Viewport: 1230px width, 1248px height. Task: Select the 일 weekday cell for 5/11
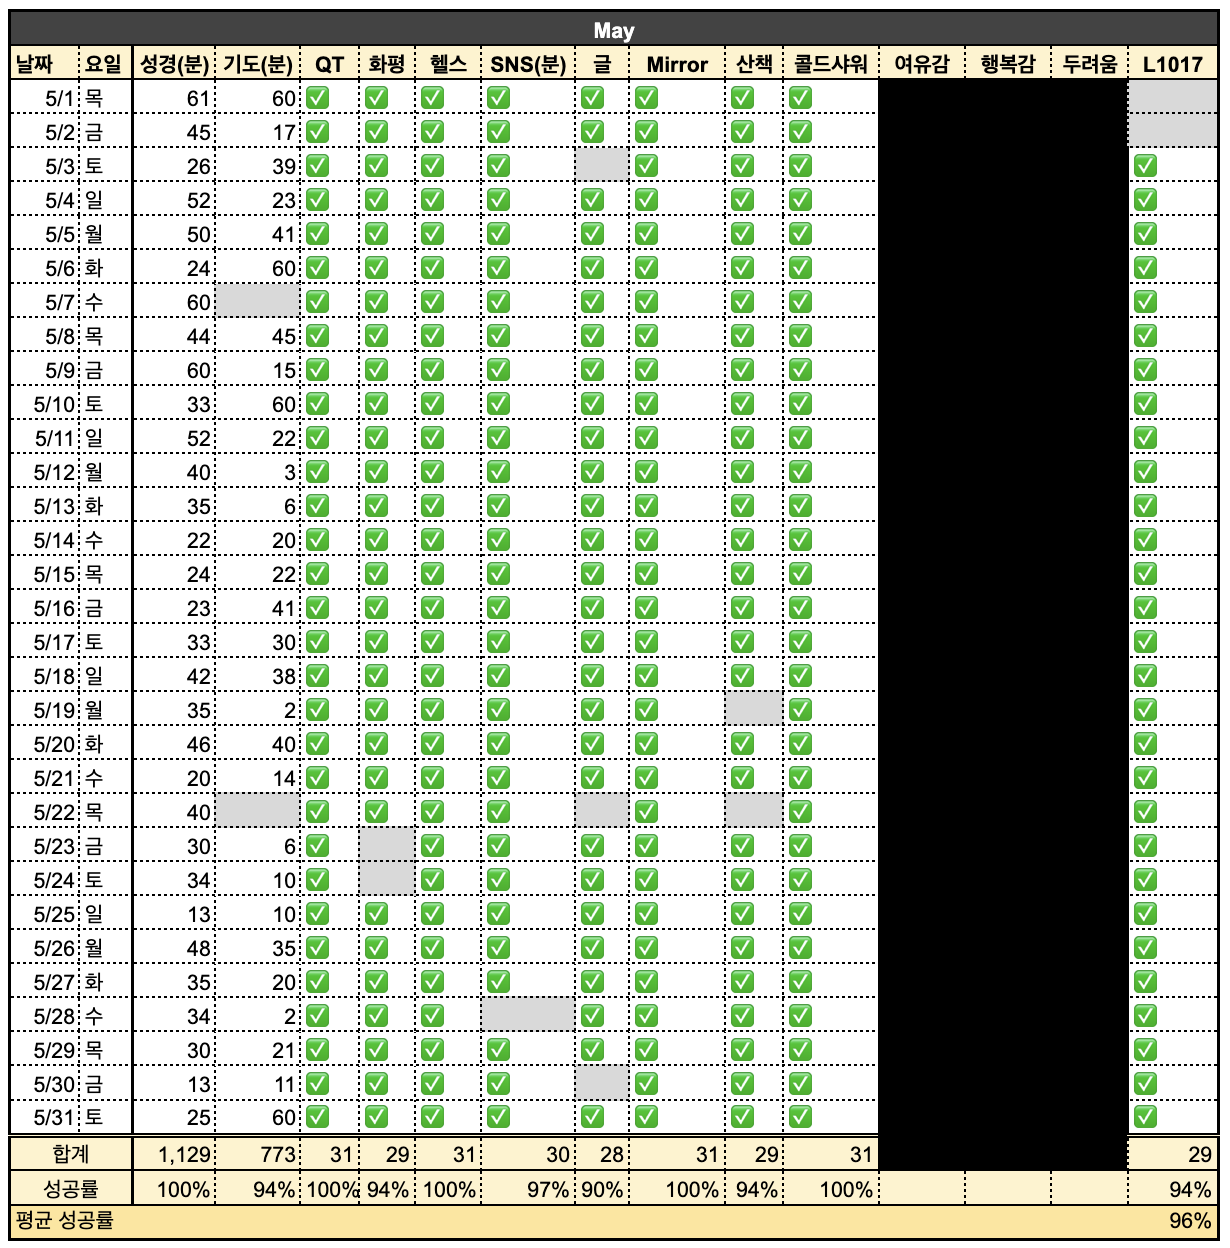point(104,438)
